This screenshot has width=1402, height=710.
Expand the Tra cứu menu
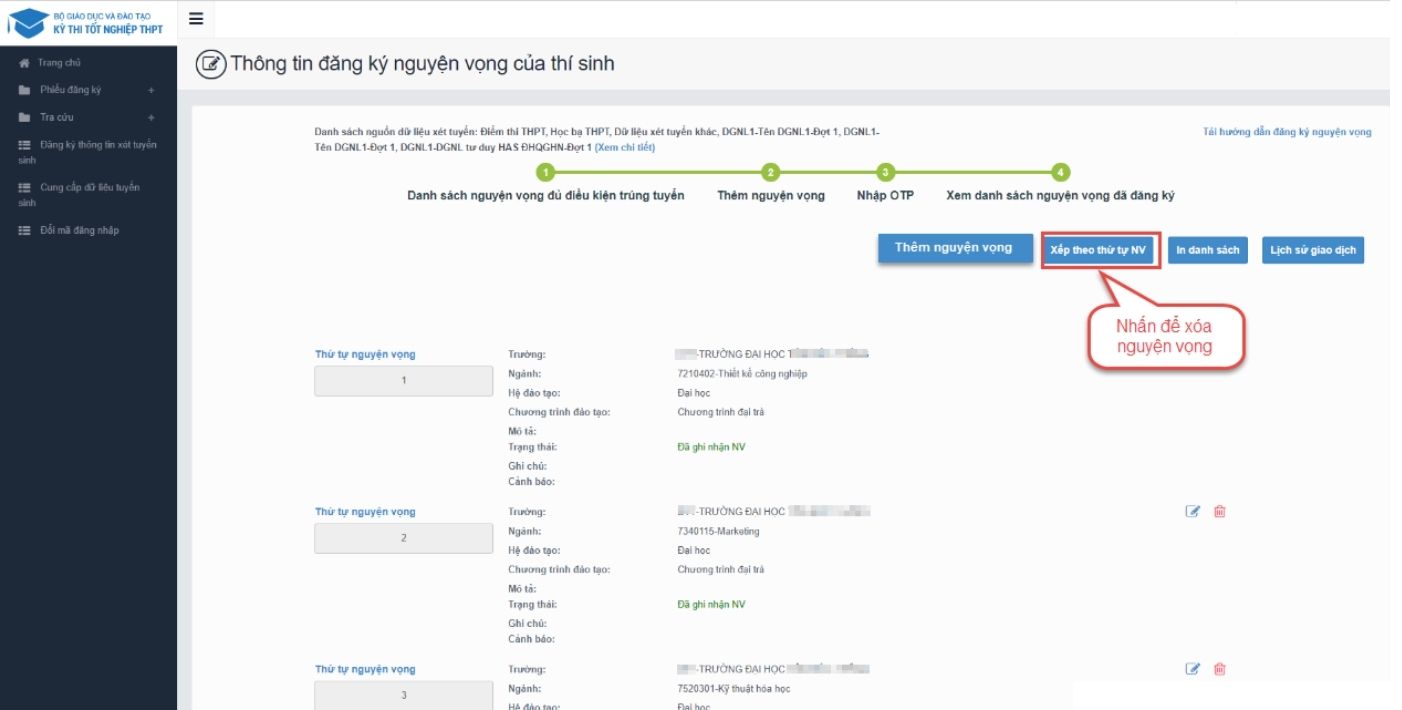(x=151, y=117)
